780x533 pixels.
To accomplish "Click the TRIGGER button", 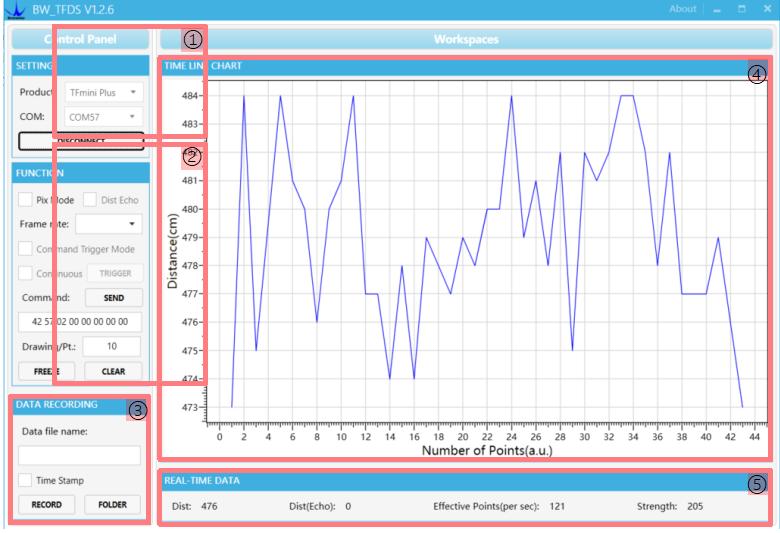I will tap(115, 273).
